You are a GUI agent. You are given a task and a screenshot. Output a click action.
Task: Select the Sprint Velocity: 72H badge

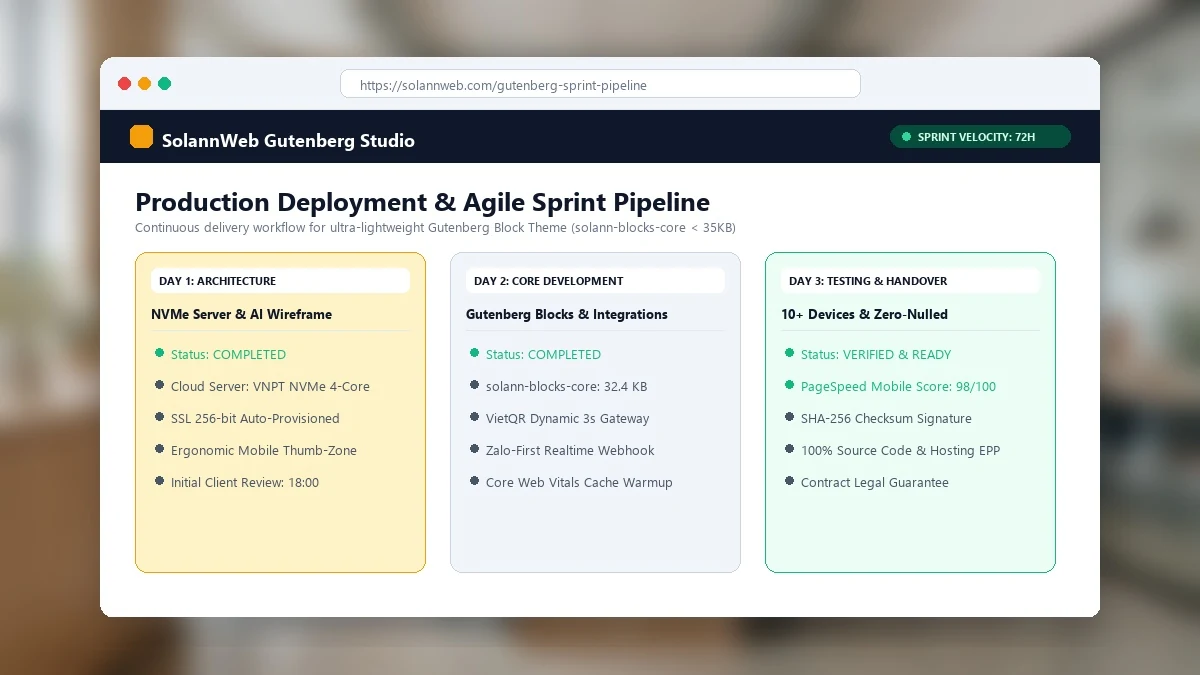click(980, 137)
